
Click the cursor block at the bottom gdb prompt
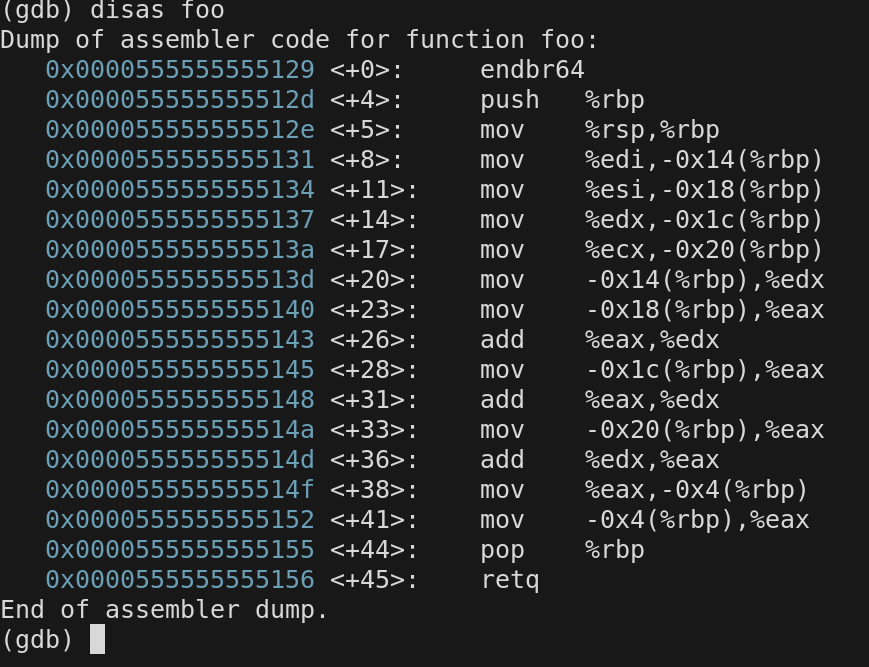click(97, 639)
